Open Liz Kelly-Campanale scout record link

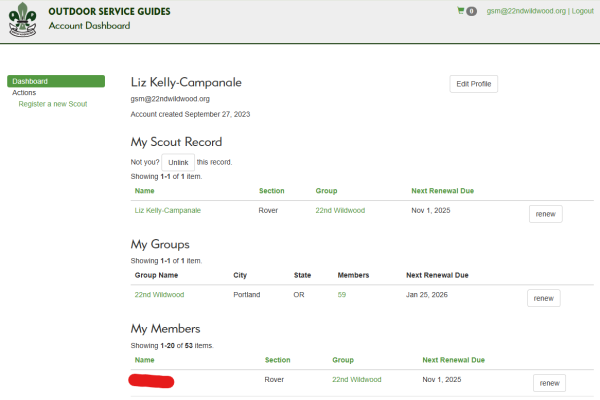167,211
